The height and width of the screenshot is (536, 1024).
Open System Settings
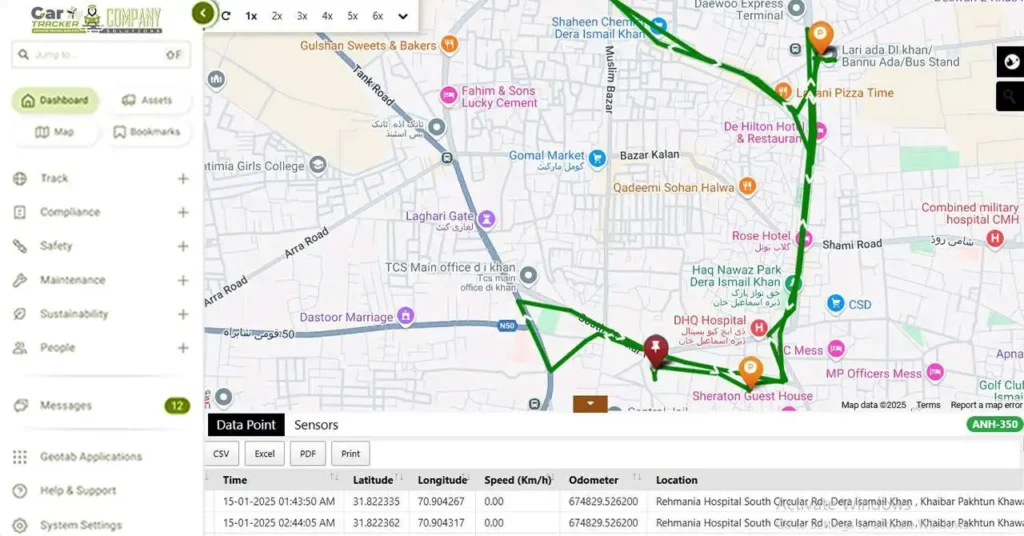(81, 525)
